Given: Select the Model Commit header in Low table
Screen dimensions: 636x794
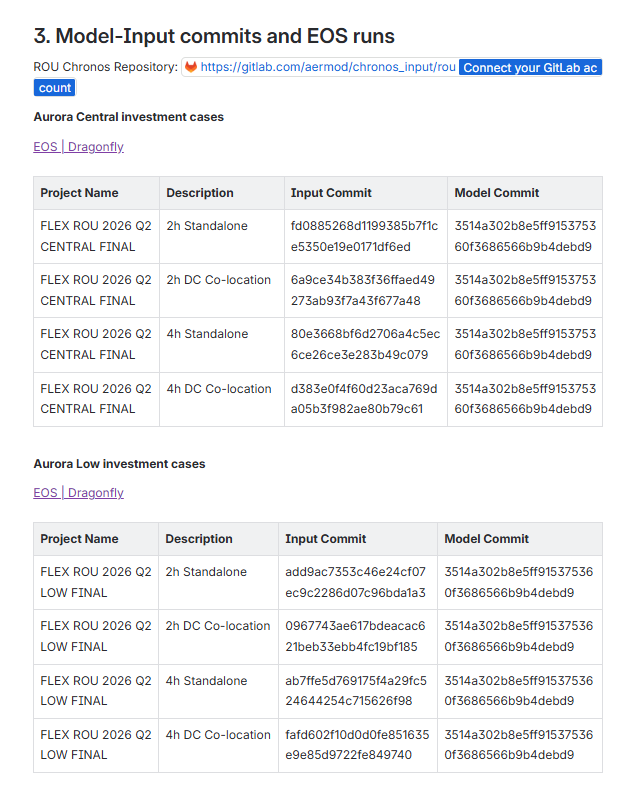Looking at the screenshot, I should 520,539.
